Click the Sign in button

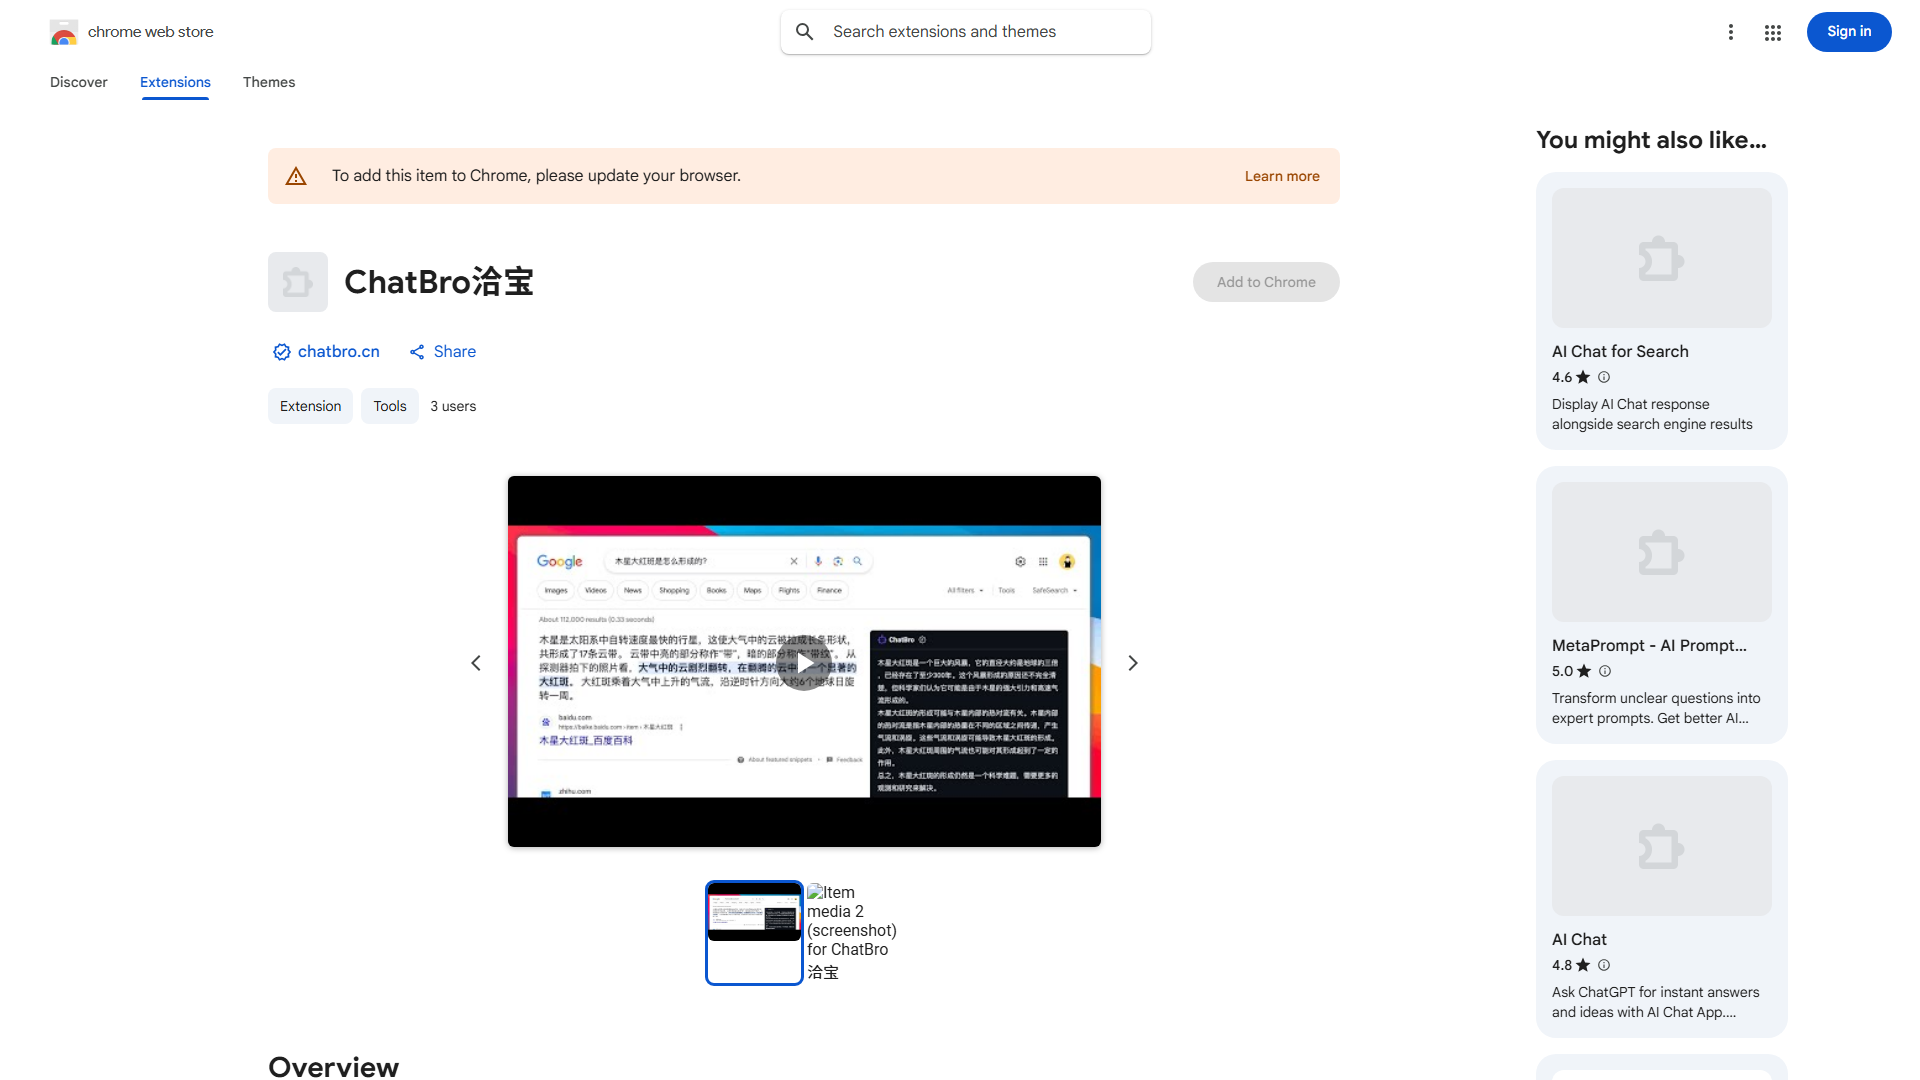1848,31
